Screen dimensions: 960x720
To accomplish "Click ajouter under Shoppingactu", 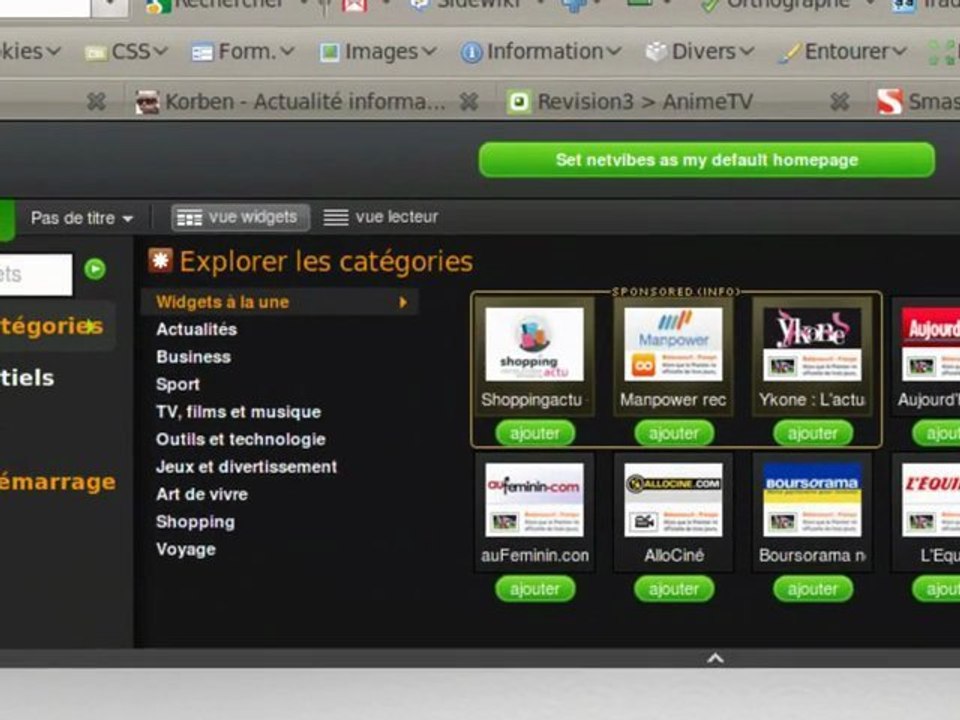I will pyautogui.click(x=535, y=433).
